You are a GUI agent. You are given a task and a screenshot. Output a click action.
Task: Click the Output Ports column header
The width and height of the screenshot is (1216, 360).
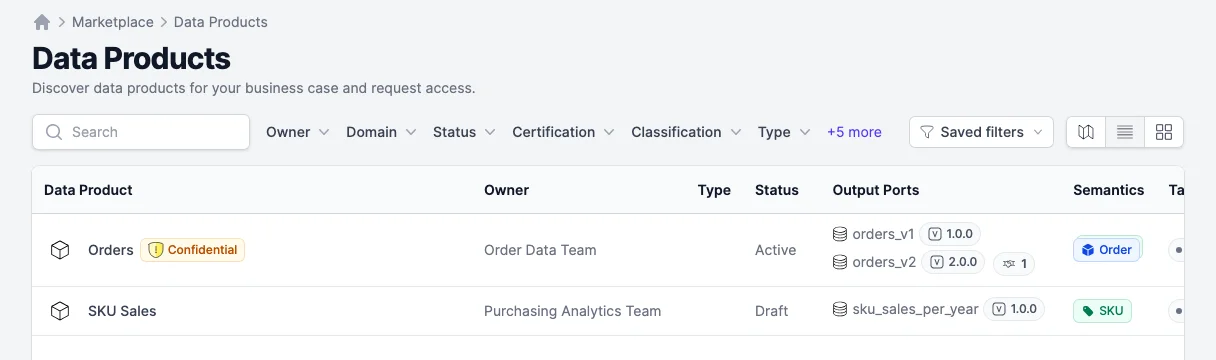876,190
